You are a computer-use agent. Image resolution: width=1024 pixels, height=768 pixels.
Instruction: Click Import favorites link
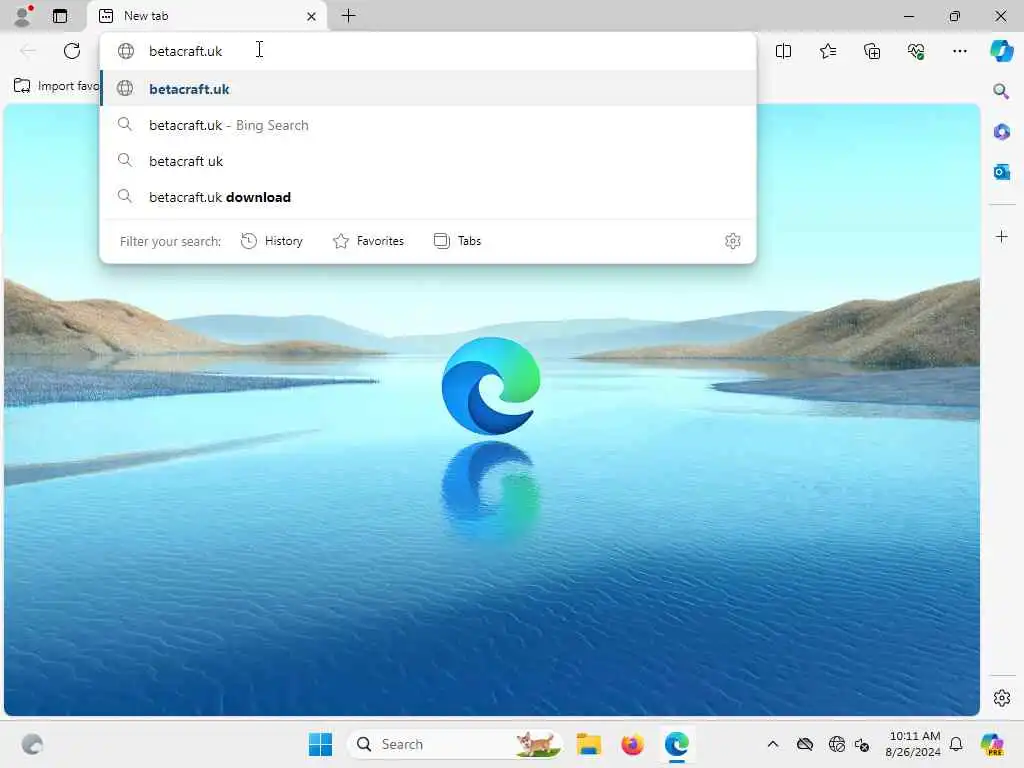click(57, 86)
